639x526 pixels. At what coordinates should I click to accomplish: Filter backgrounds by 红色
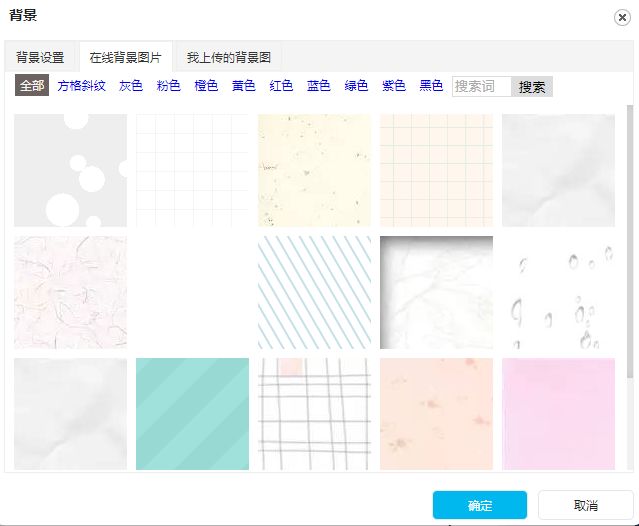coord(281,86)
